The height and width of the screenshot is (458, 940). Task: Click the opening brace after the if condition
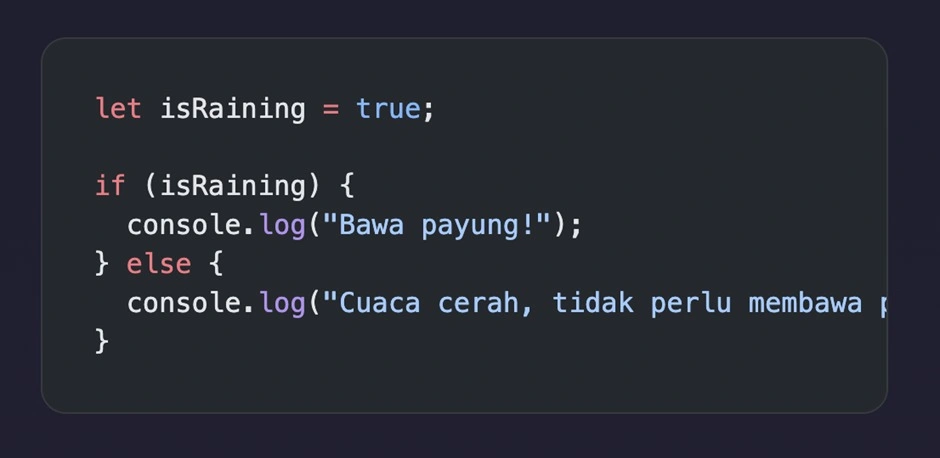(x=347, y=186)
